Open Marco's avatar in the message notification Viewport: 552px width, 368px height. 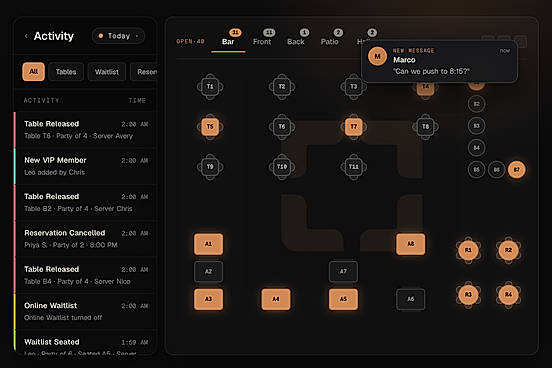(377, 56)
